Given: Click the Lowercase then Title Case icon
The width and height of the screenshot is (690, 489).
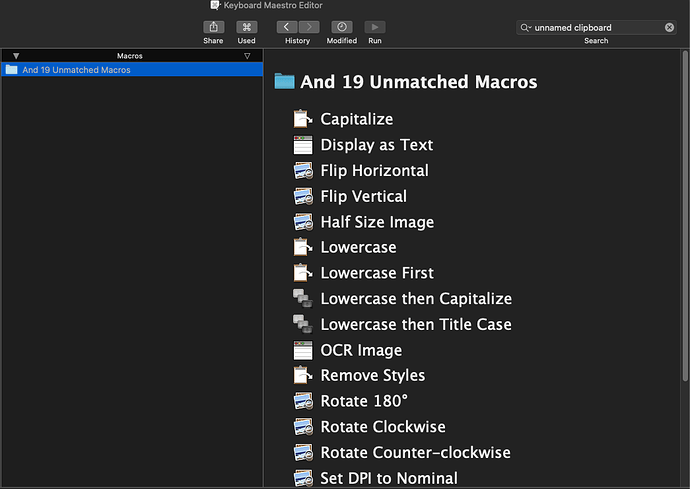Looking at the screenshot, I should pos(303,324).
